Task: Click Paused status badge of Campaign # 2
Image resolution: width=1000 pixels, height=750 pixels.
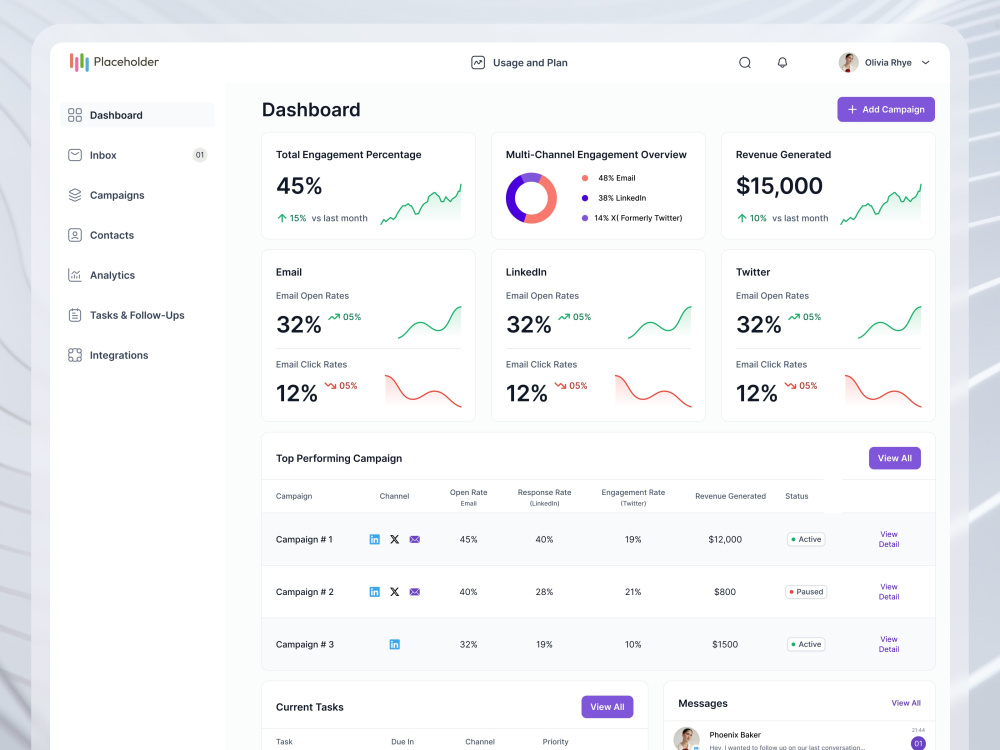Action: [806, 592]
